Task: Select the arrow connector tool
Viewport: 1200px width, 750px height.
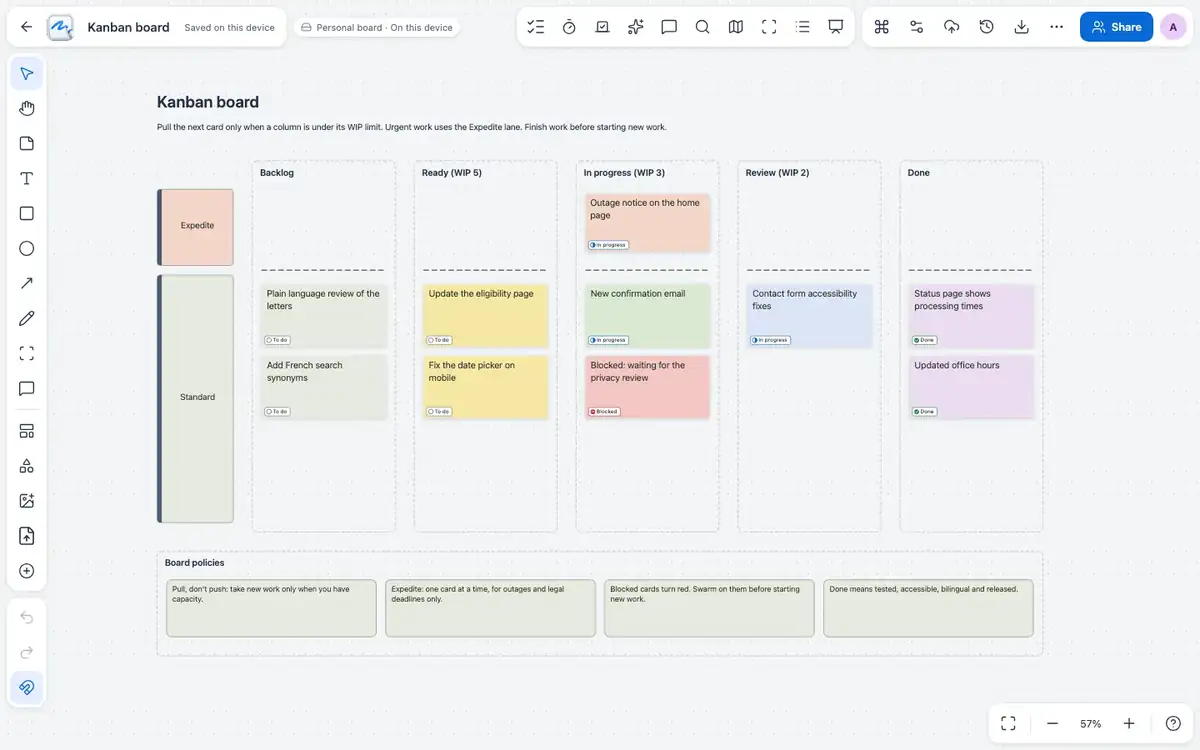Action: [x=27, y=283]
